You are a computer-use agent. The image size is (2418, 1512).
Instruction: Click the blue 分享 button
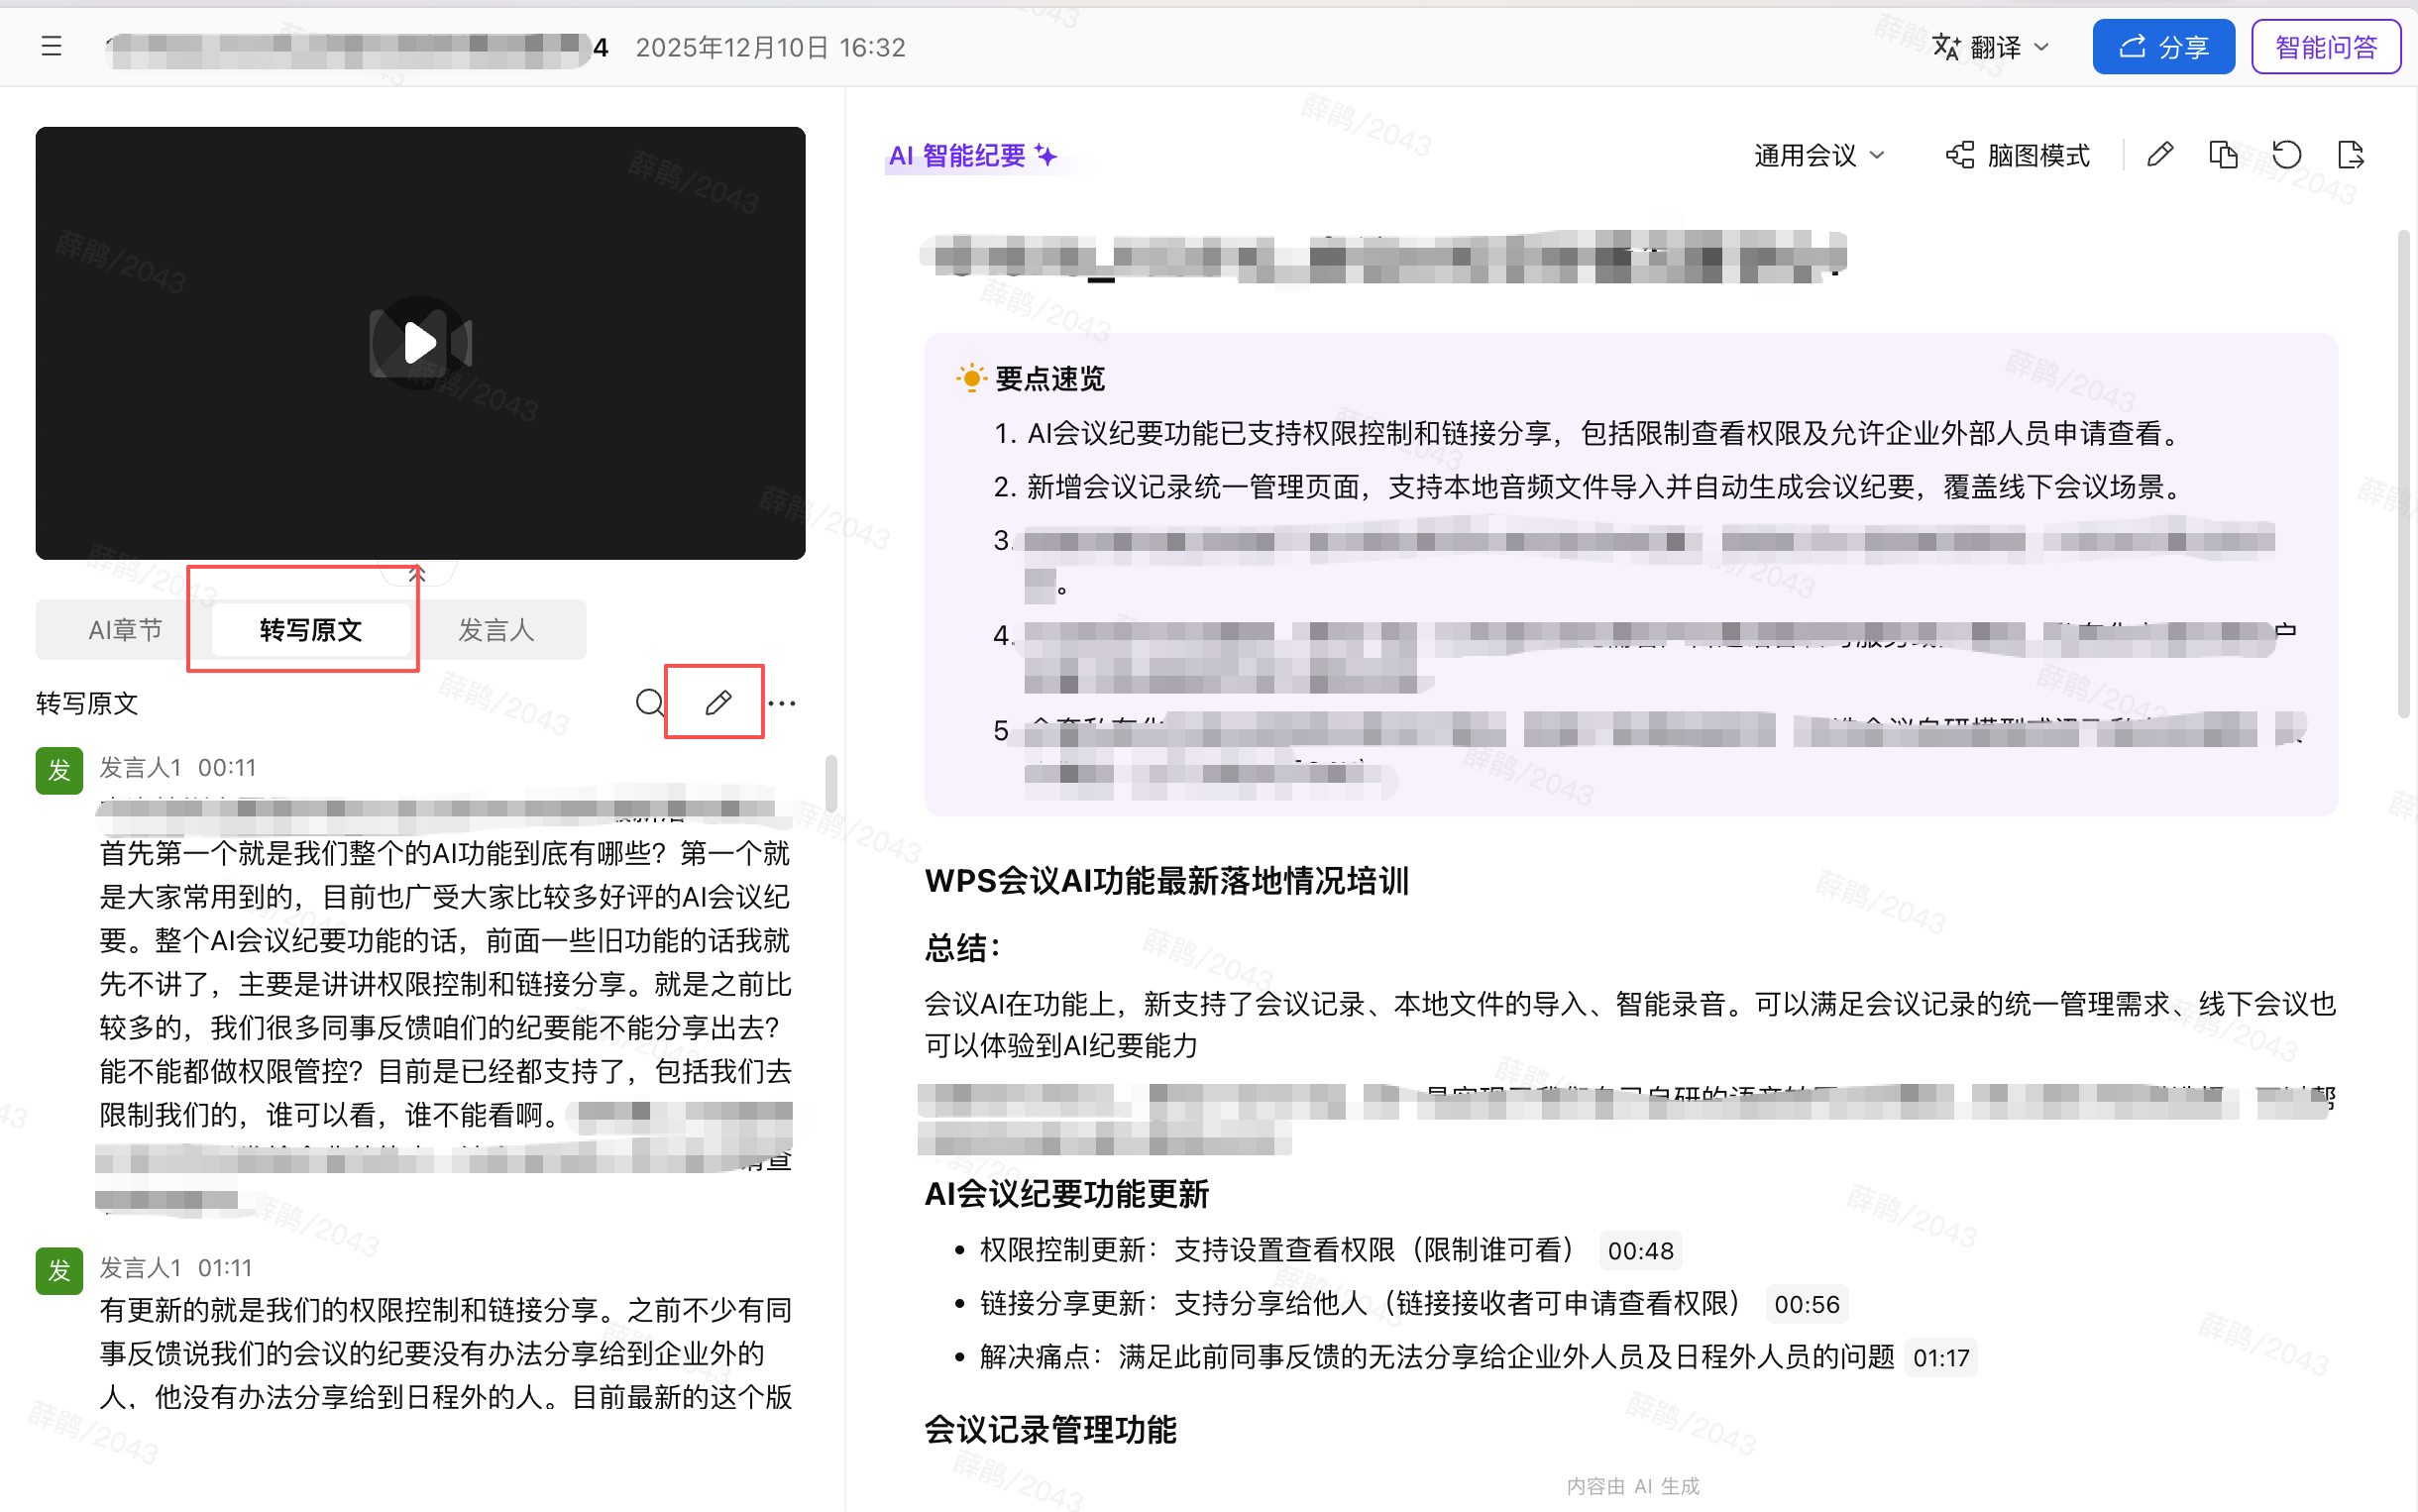coord(2163,47)
